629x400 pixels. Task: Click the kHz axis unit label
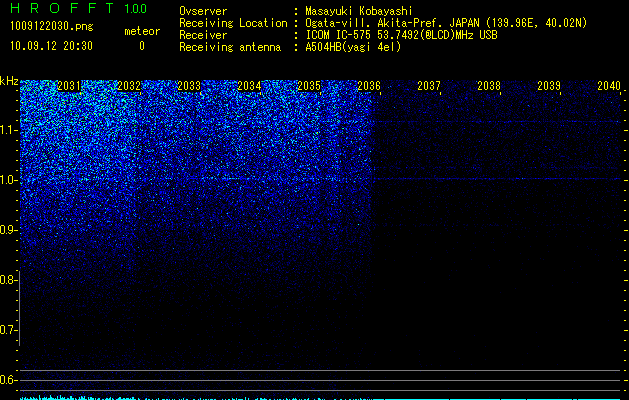9,81
